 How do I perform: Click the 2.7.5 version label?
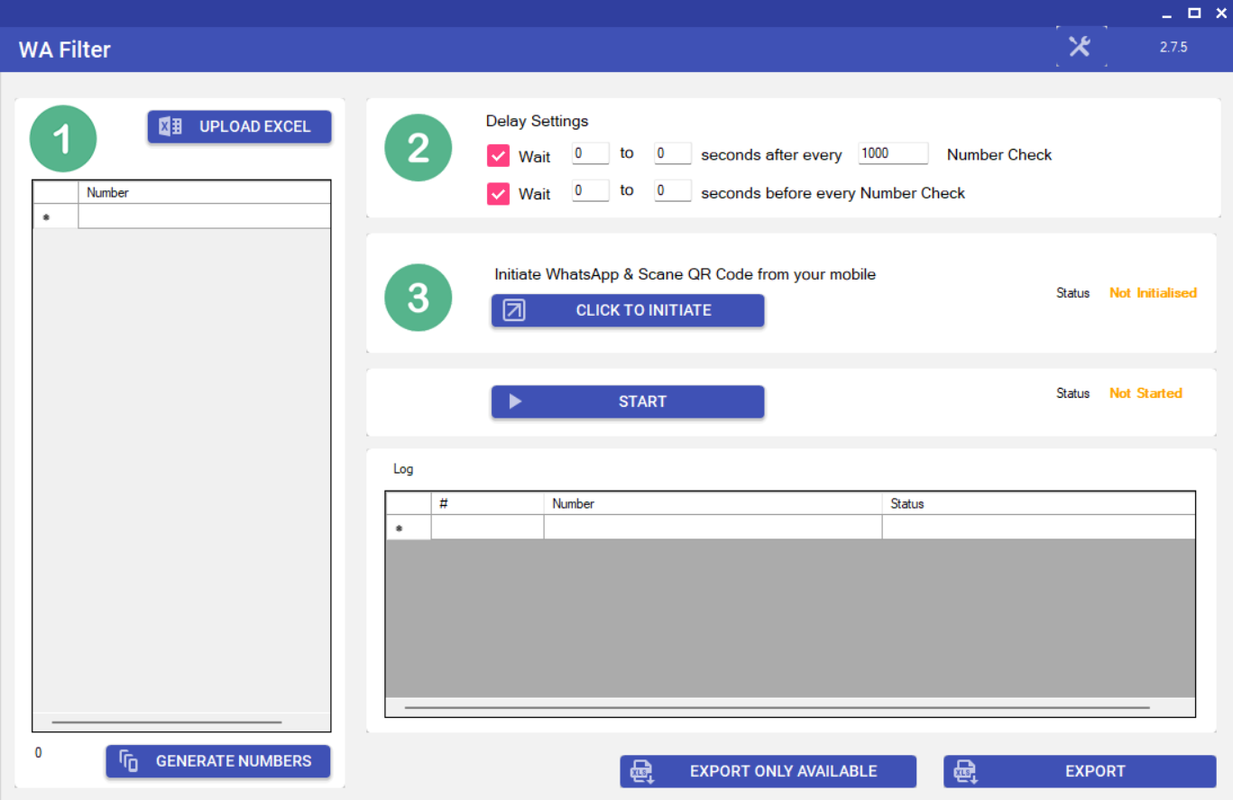[x=1173, y=47]
